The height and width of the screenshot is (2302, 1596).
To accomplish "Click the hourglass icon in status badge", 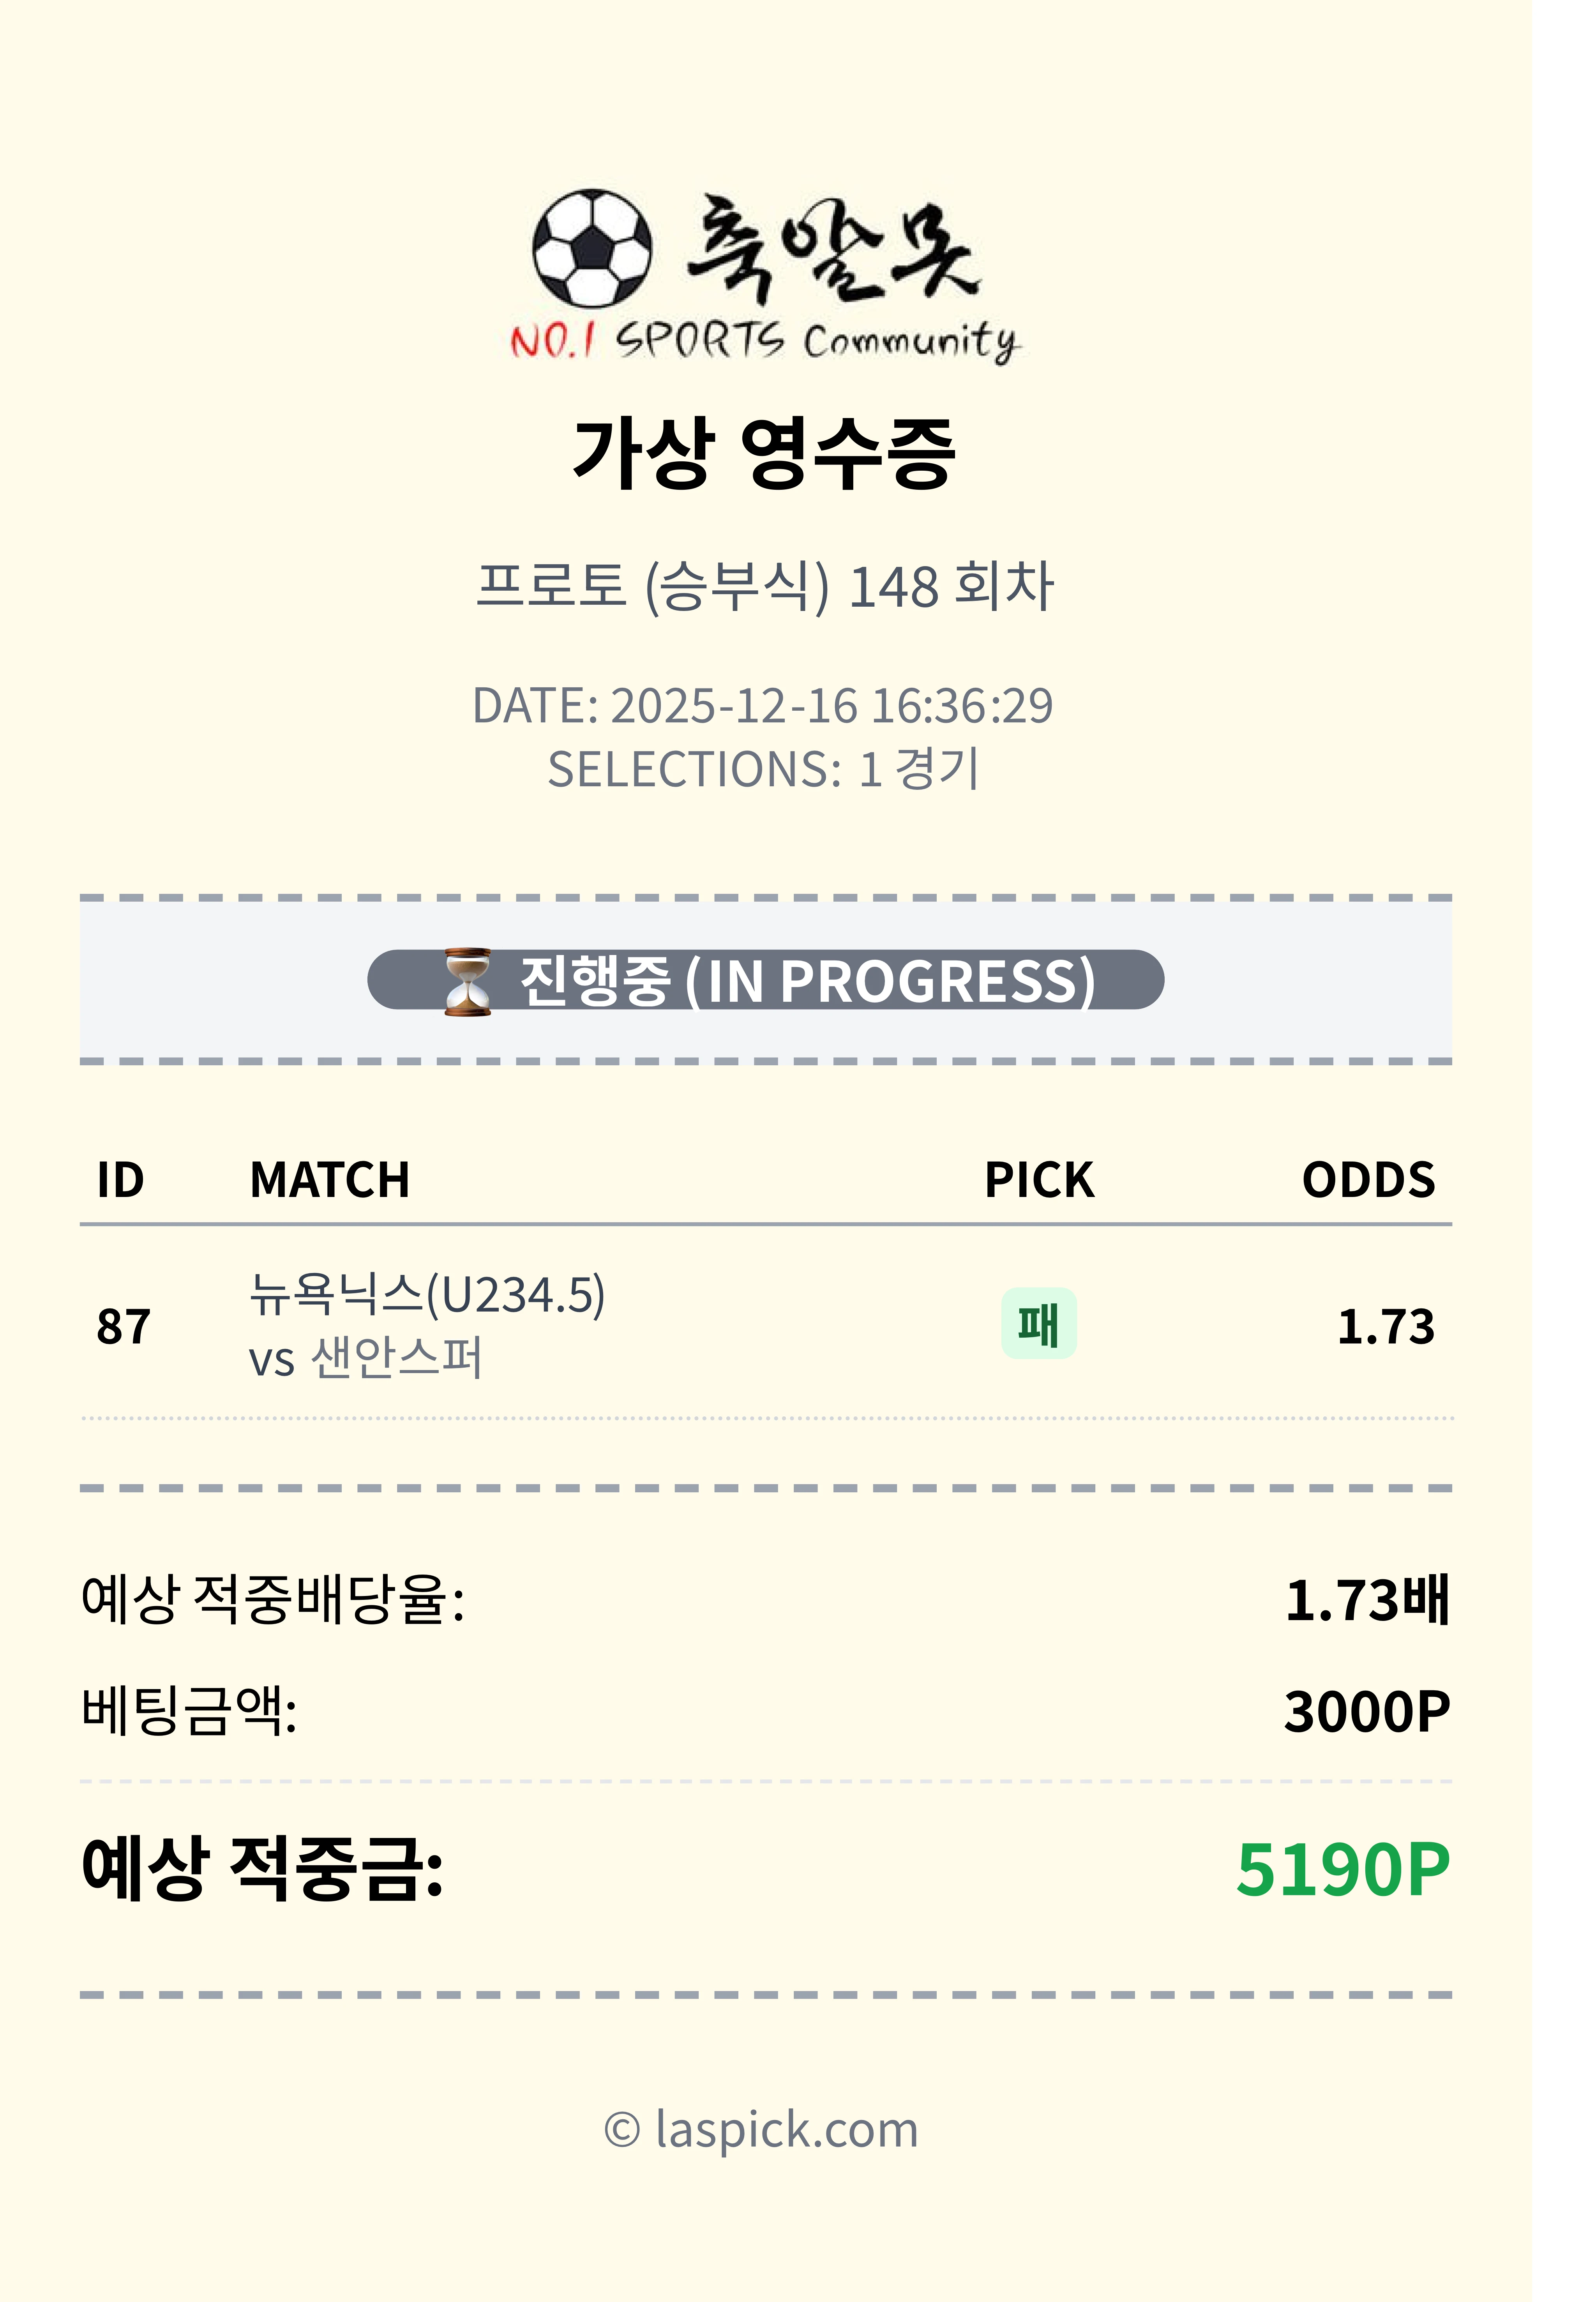I will 467,981.
